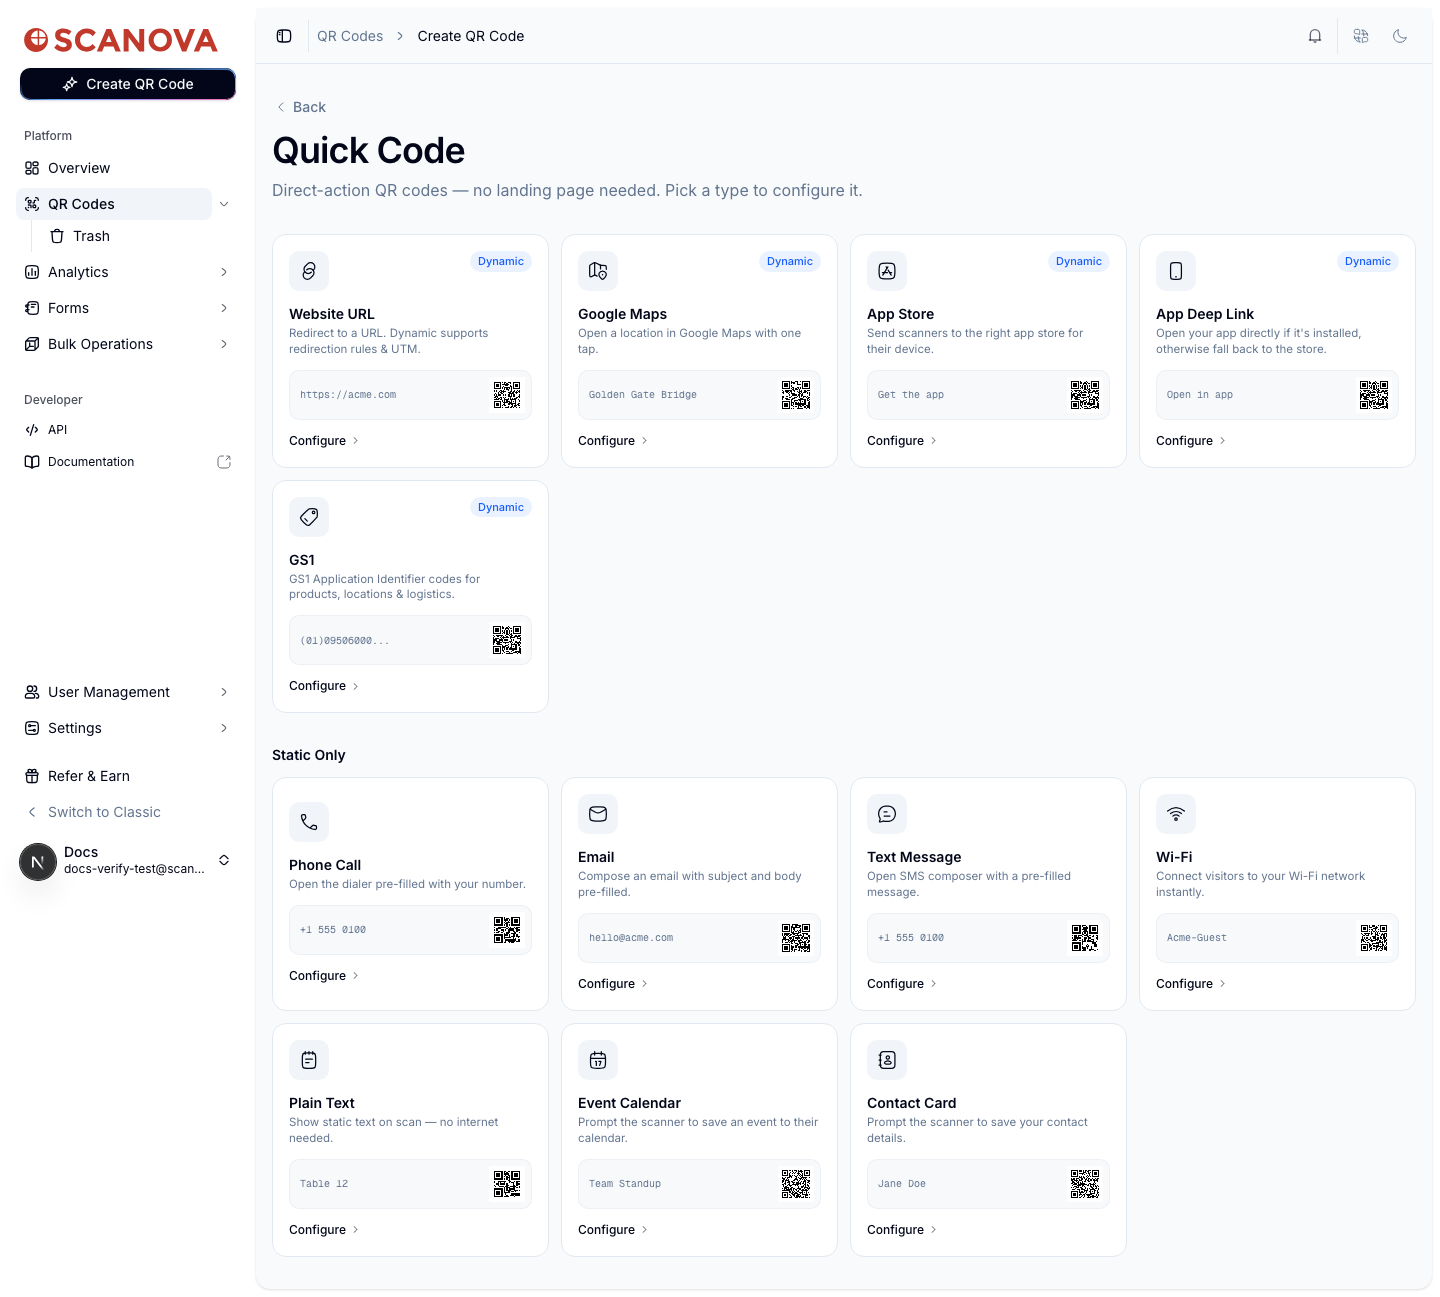The width and height of the screenshot is (1440, 1297).
Task: Click the Email envelope icon
Action: [x=598, y=814]
